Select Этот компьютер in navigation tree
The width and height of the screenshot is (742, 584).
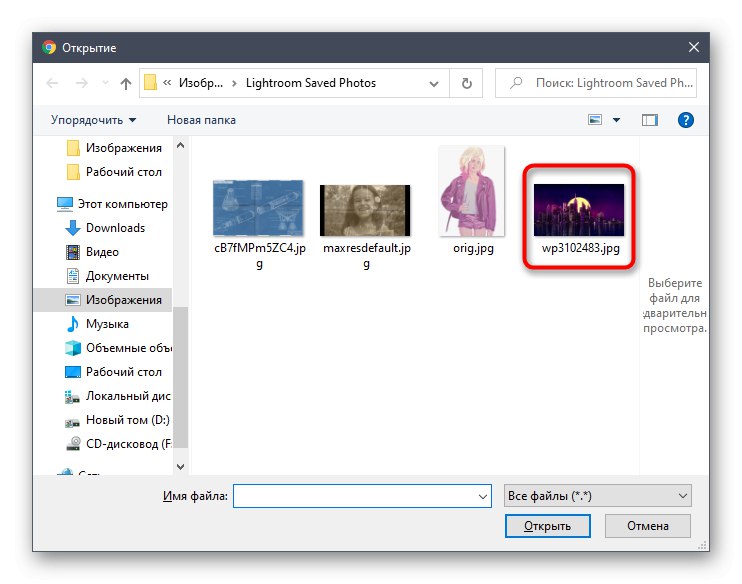coord(112,204)
